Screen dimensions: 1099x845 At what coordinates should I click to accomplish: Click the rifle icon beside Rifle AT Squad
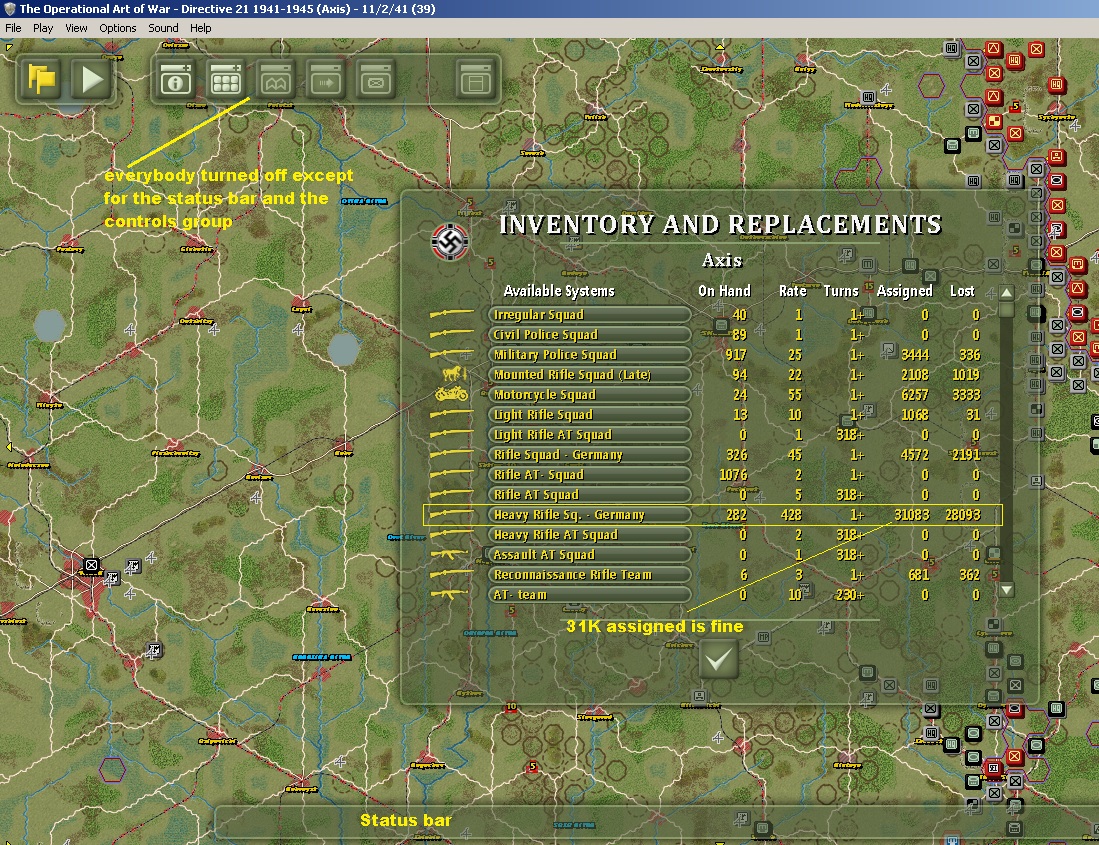tap(452, 494)
